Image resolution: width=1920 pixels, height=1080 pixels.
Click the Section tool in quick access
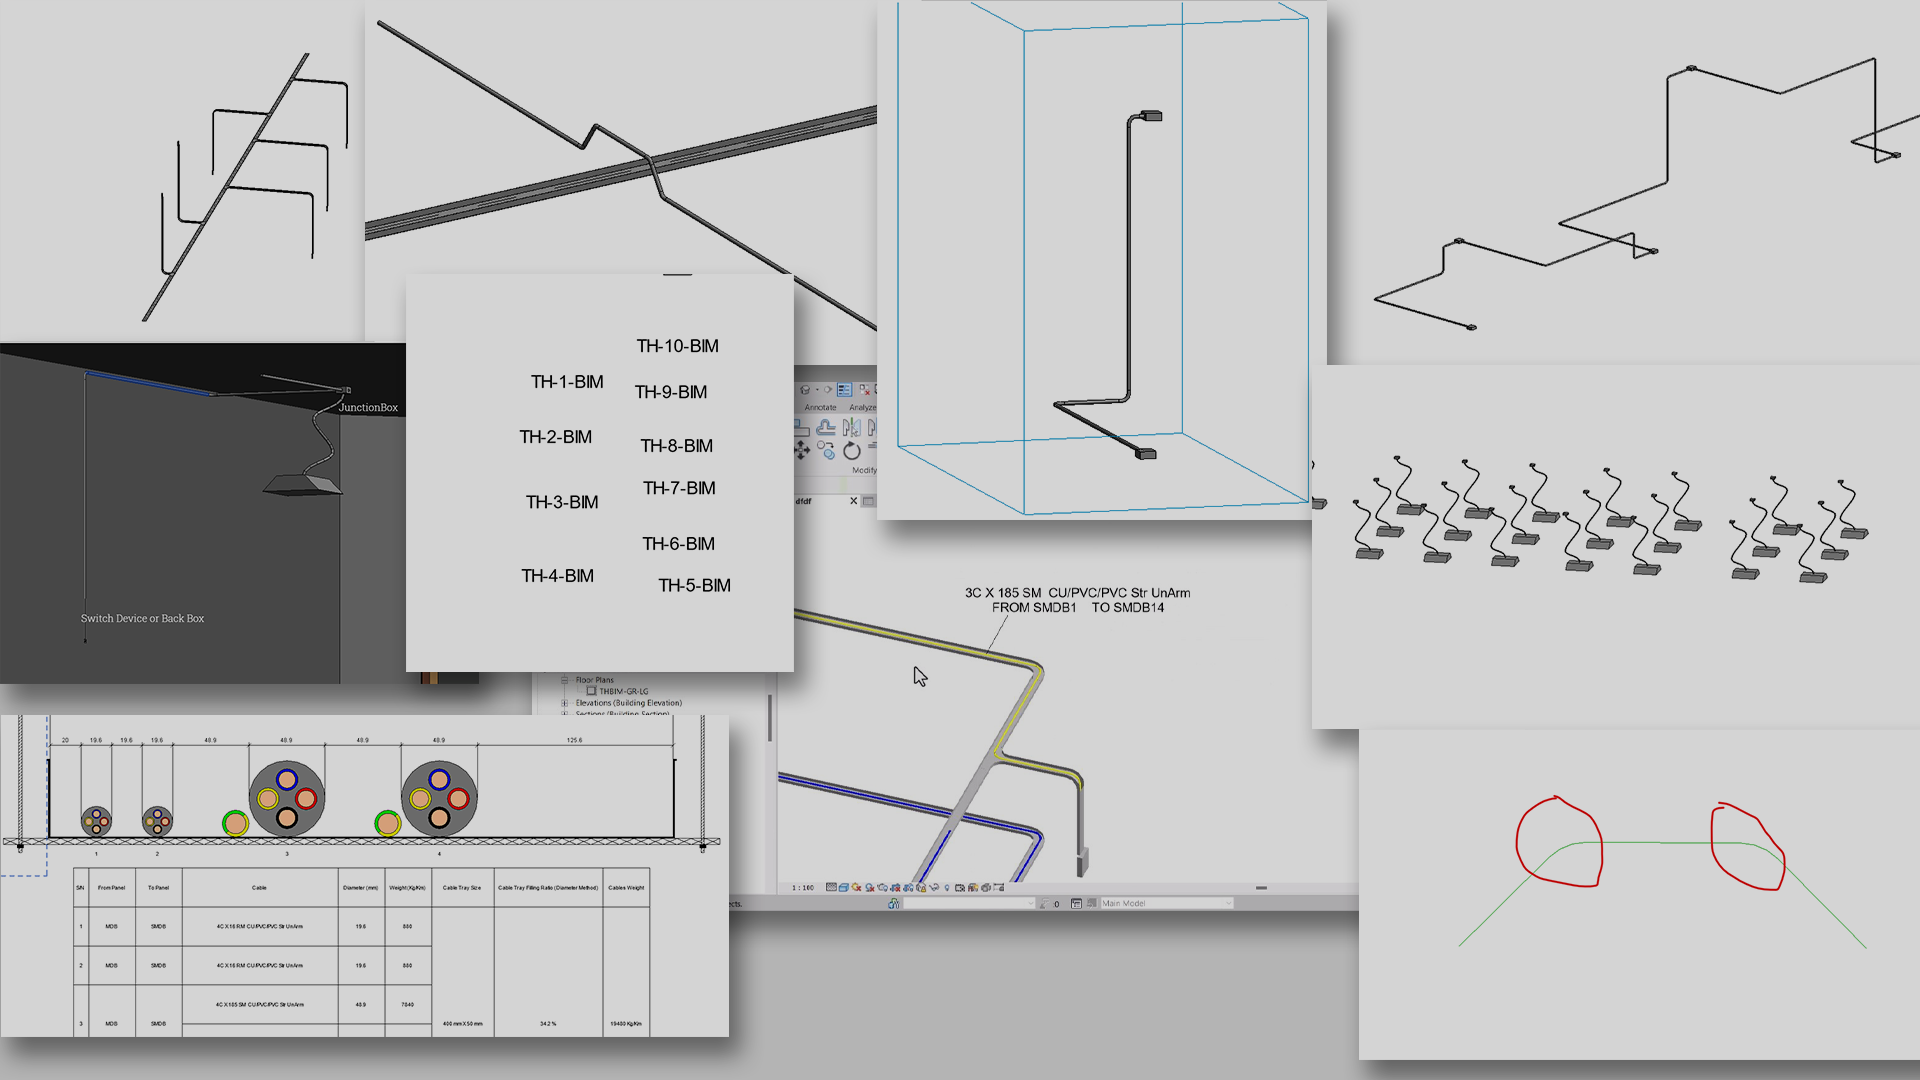tap(828, 389)
